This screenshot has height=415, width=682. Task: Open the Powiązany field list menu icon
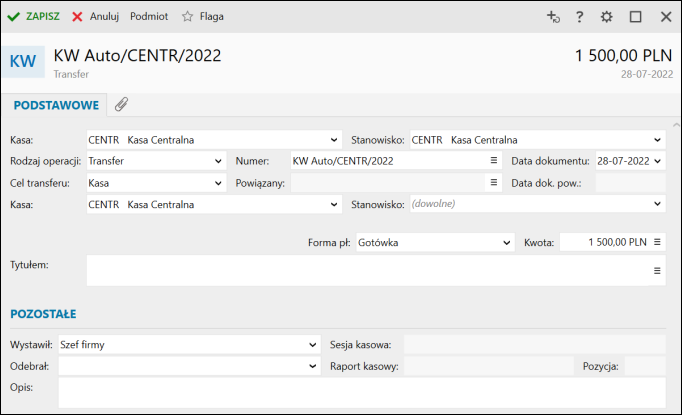point(493,182)
